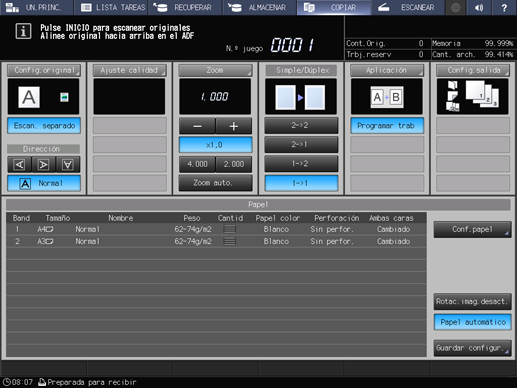517x388 pixels.
Task: Toggle Papel automático
Action: tap(472, 322)
